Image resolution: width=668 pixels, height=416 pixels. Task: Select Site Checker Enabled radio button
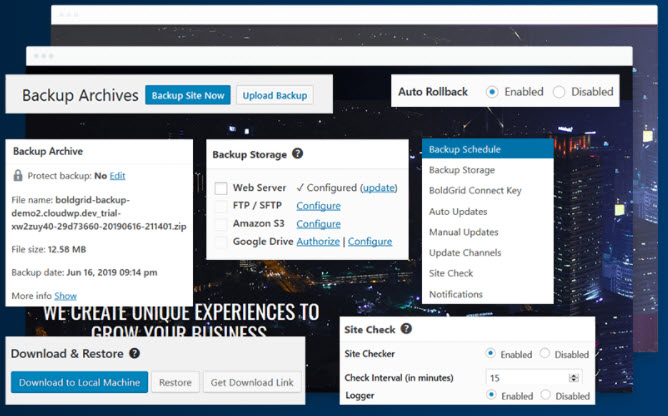tap(490, 353)
